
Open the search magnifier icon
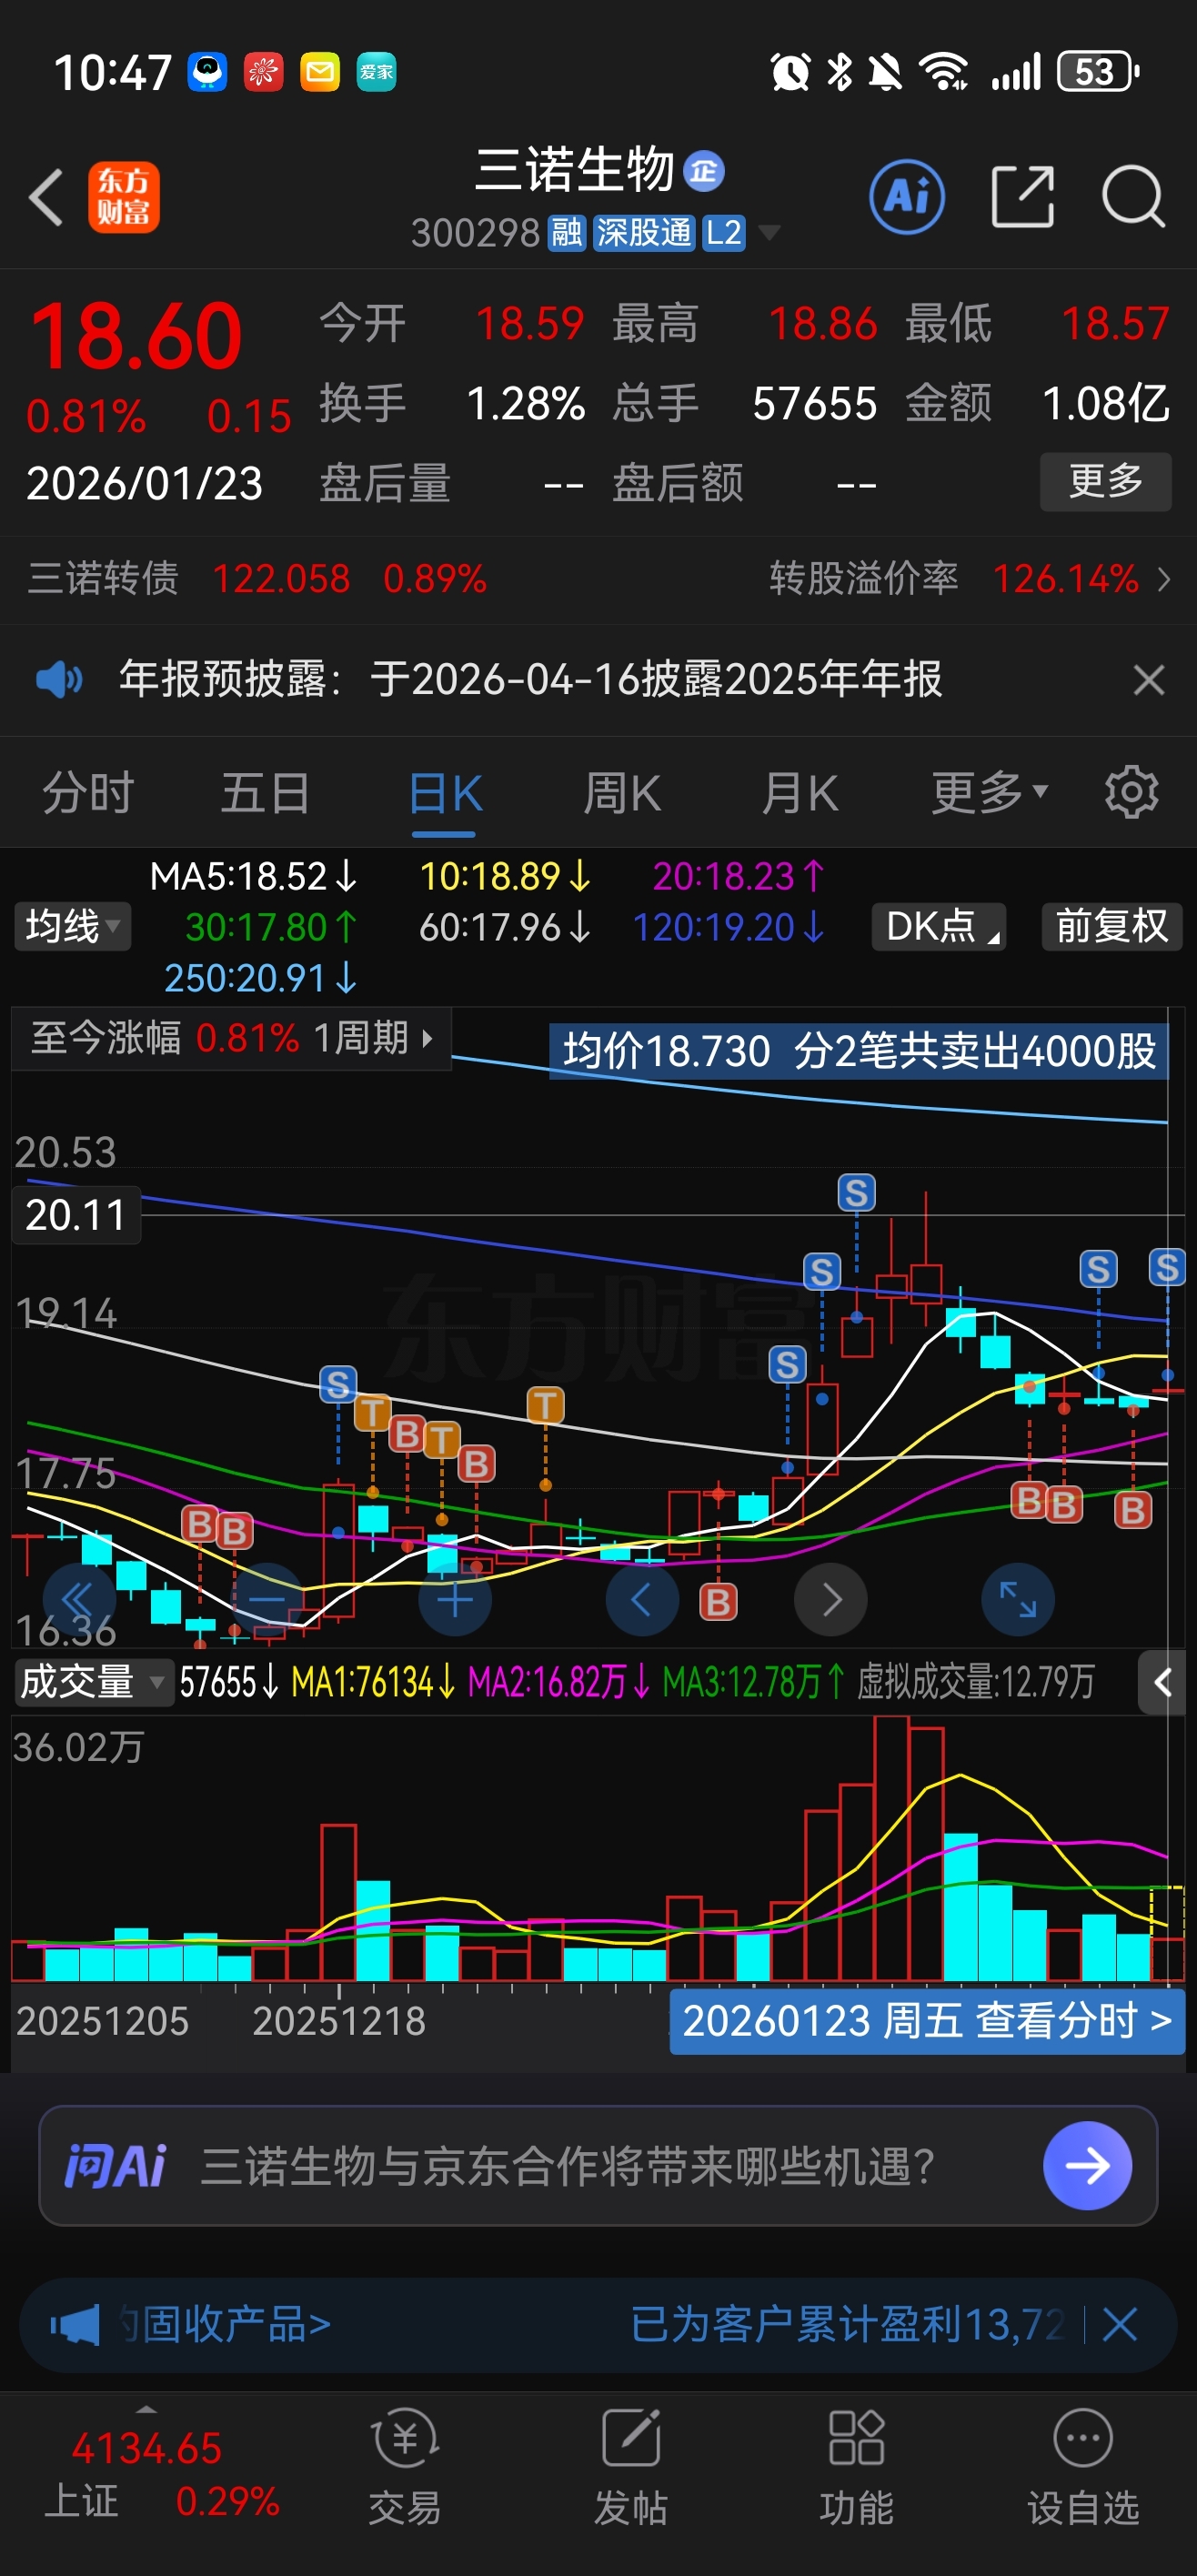(x=1132, y=196)
